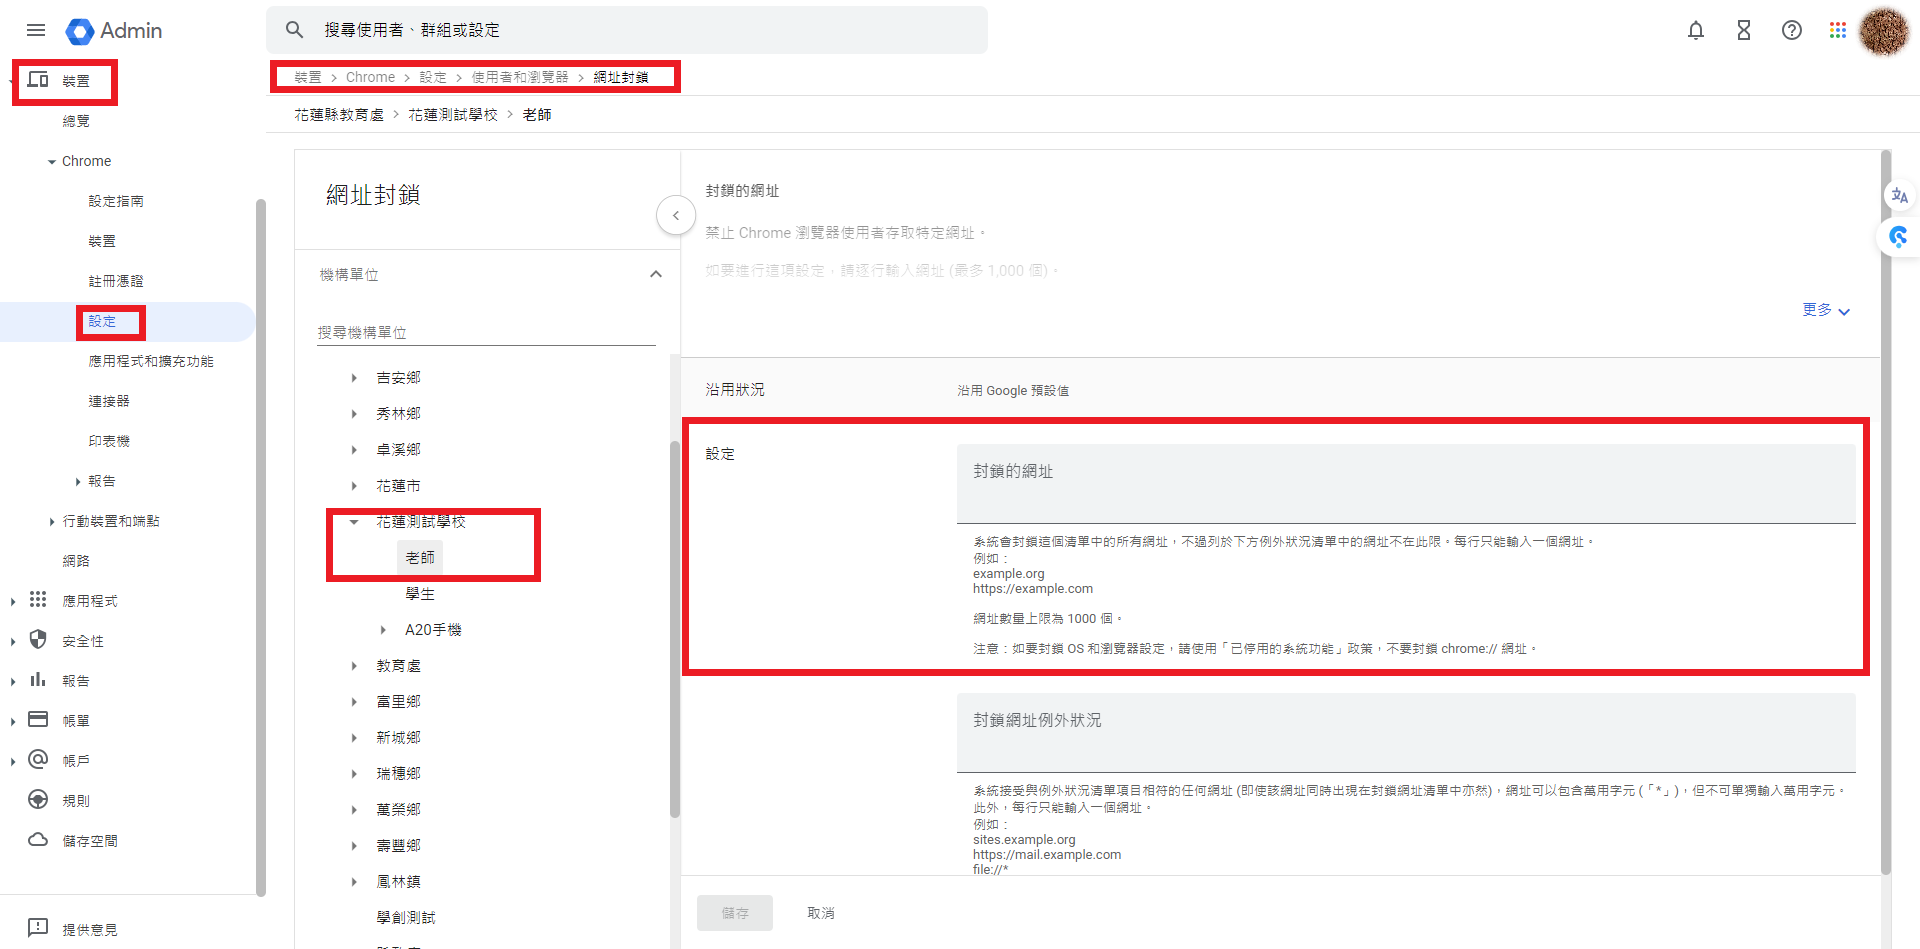Collapse the 花蓮測試學校 tree node
Image resolution: width=1920 pixels, height=949 pixels.
point(354,522)
